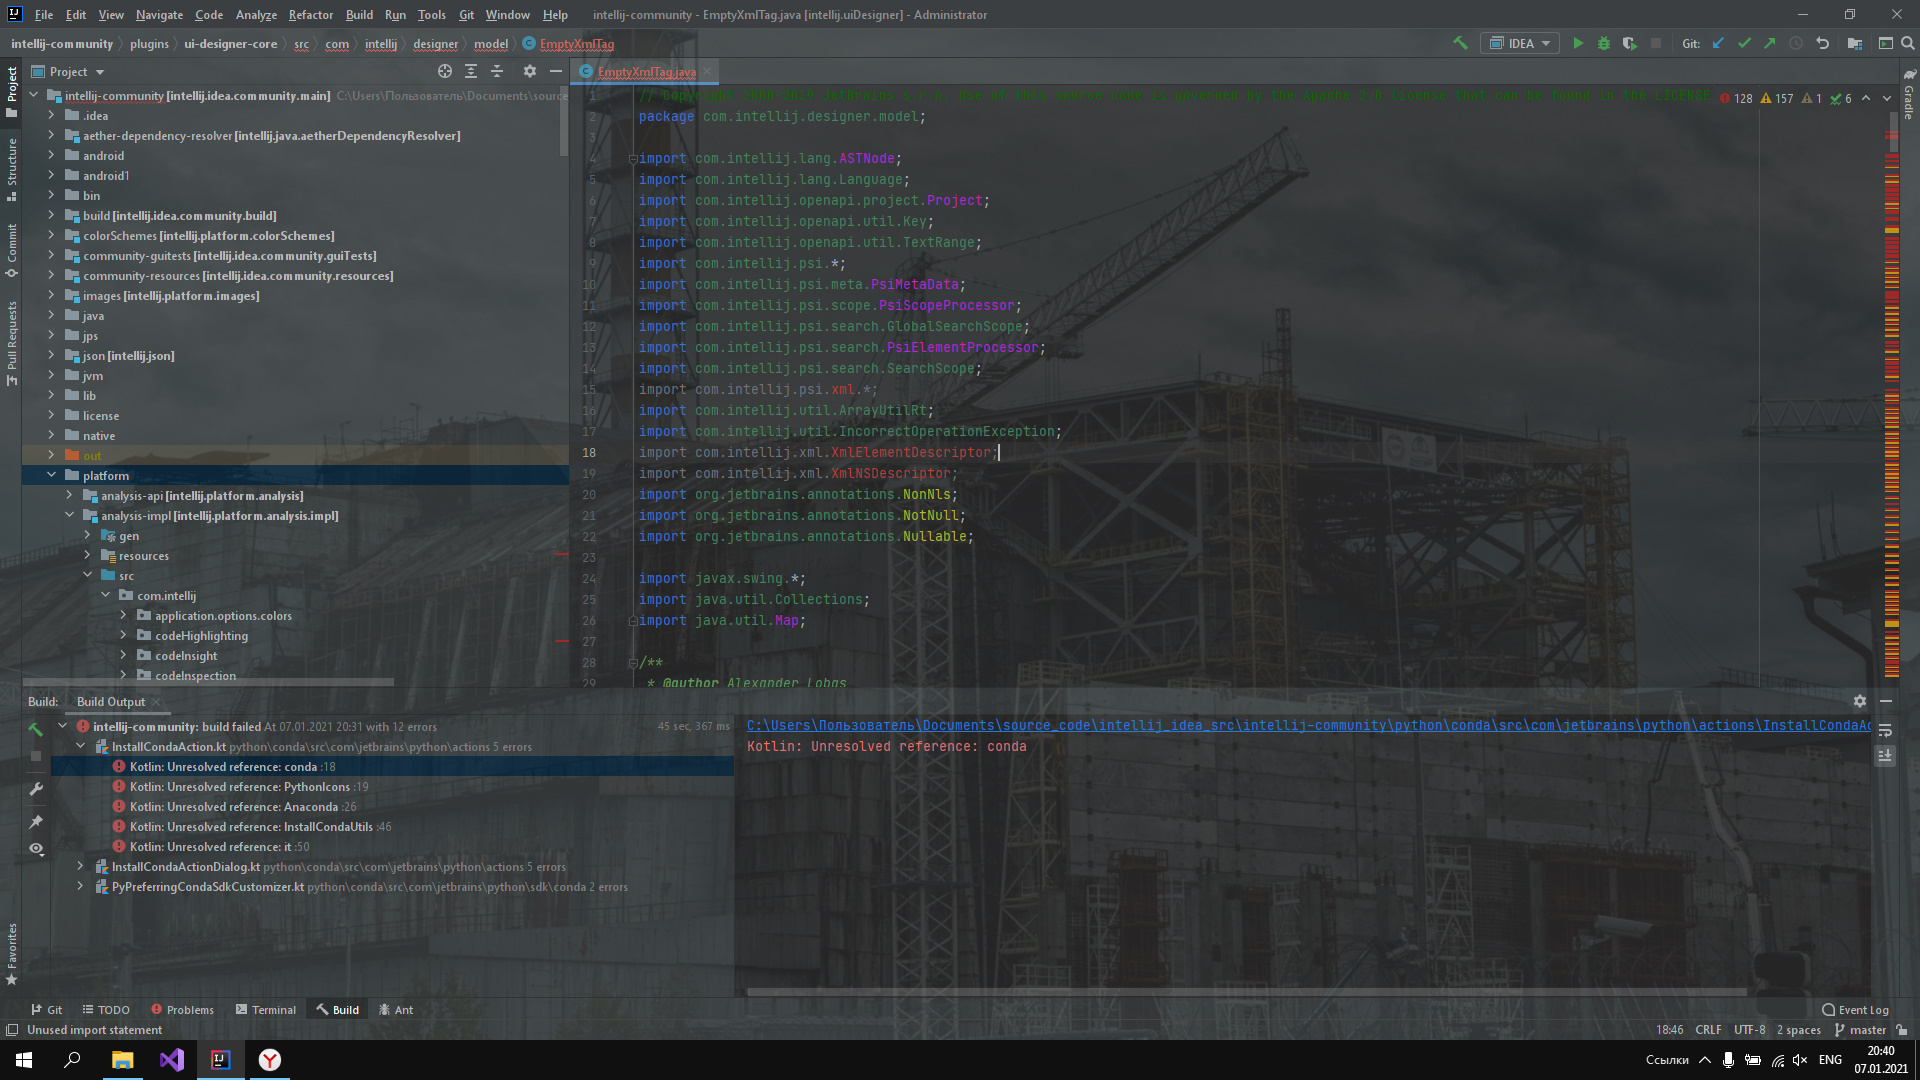This screenshot has height=1080, width=1920.
Task: Open Project Structure icon in toolbar
Action: pos(1855,43)
